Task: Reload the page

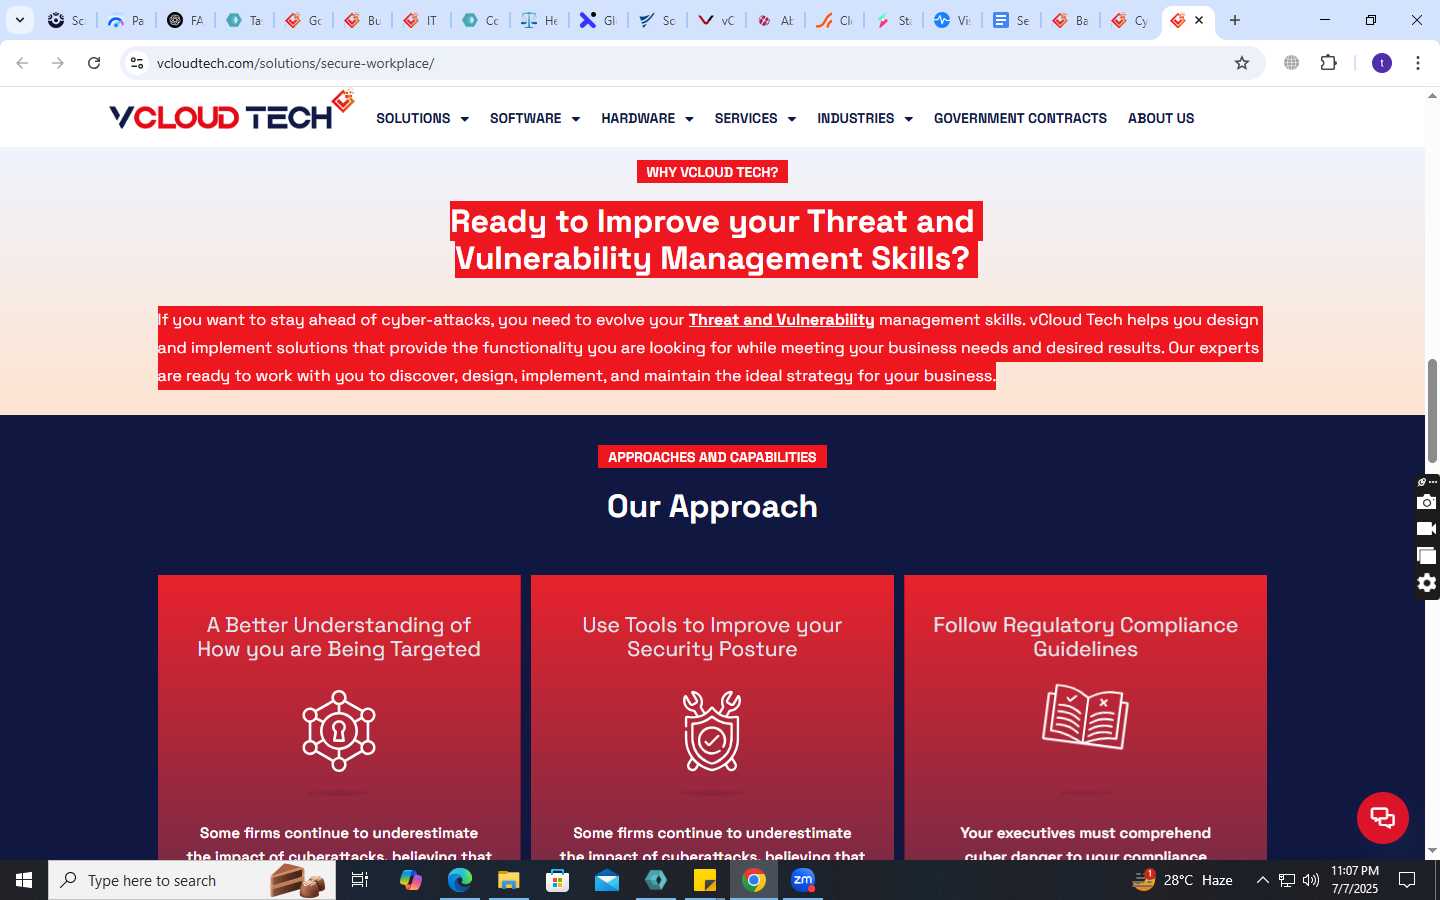Action: [94, 63]
